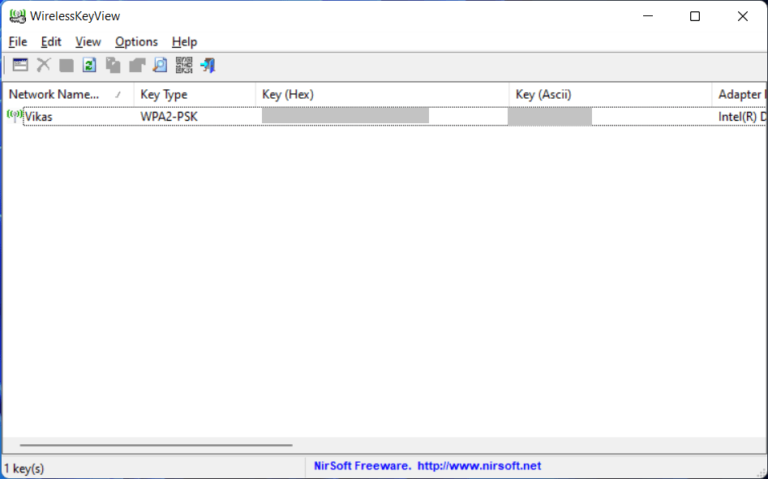The image size is (768, 479).
Task: Maximize the WirelessKeyView window
Action: pos(695,16)
